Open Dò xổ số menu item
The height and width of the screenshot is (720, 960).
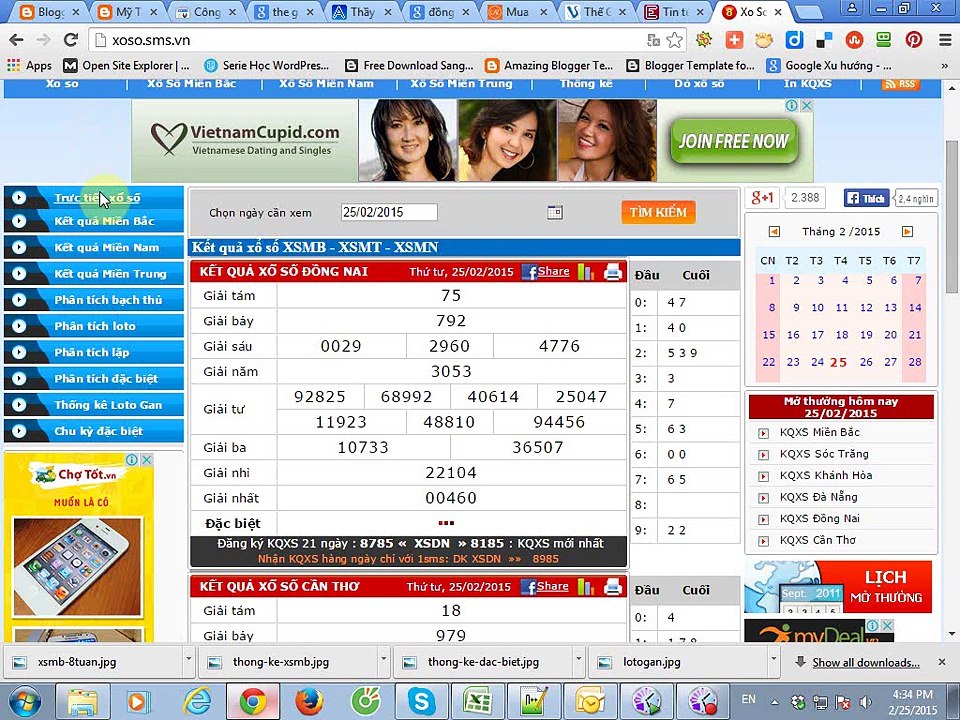point(699,84)
